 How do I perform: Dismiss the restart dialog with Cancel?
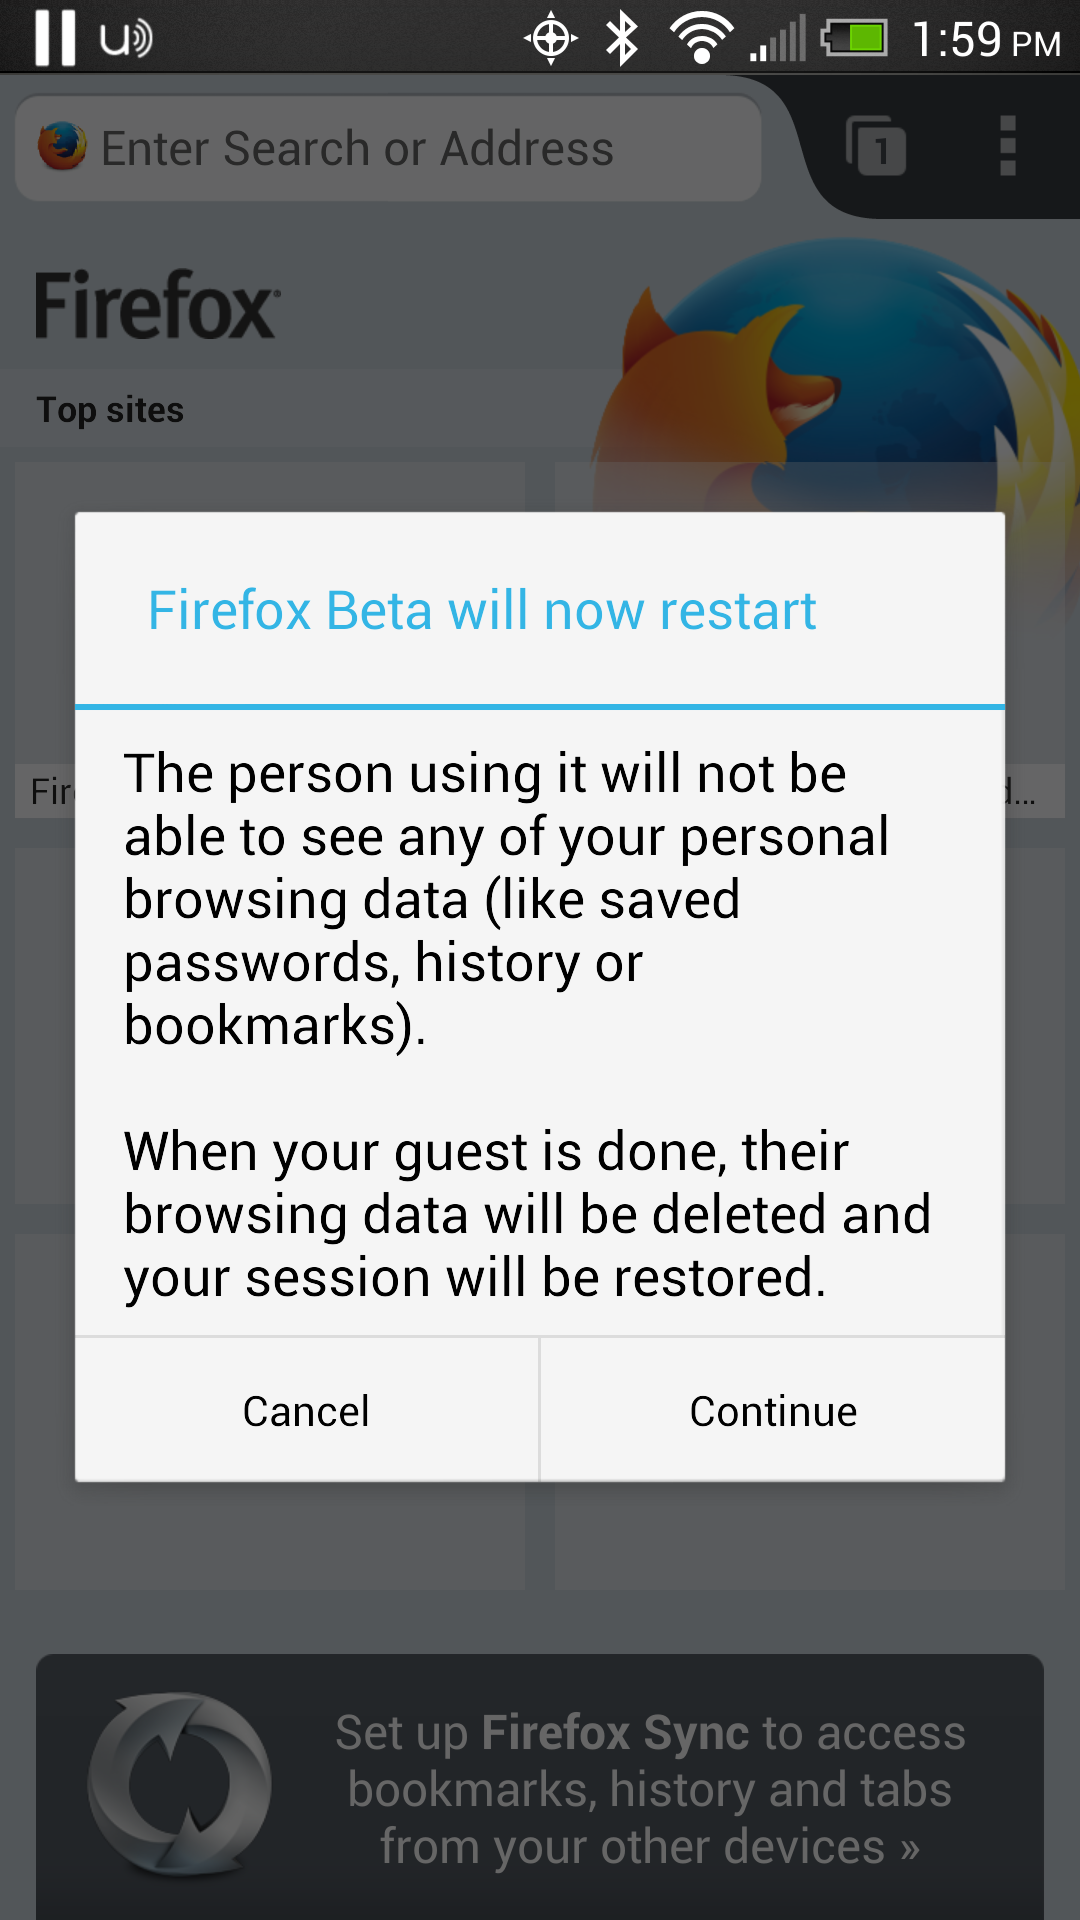point(306,1410)
